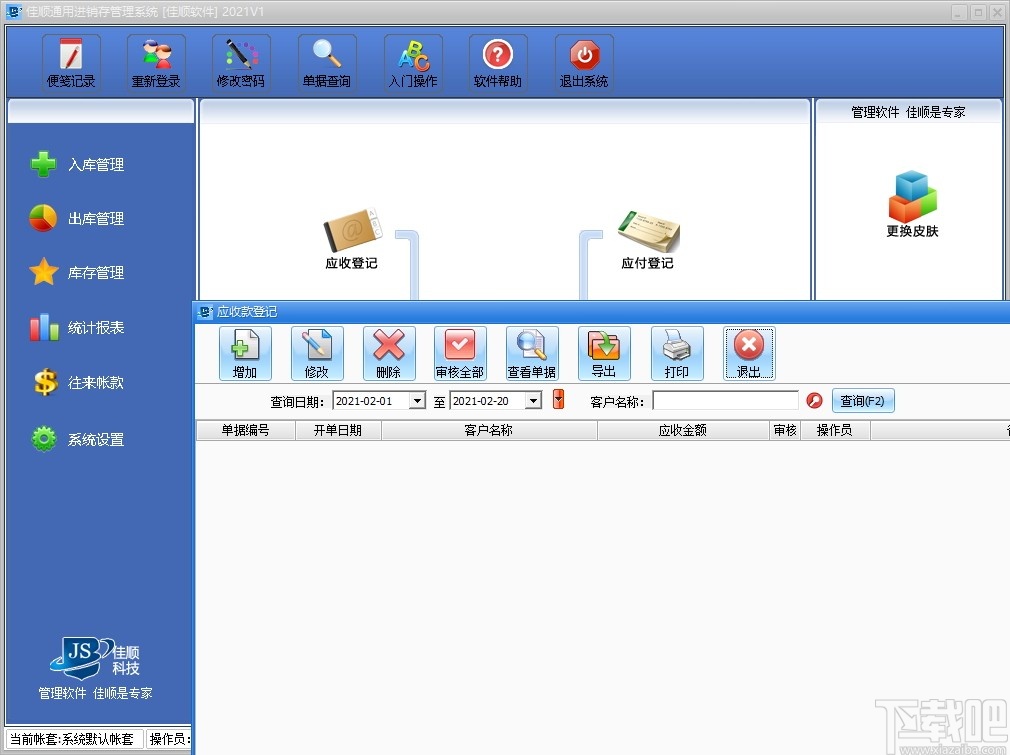Screen dimensions: 1010x755
Task: Click the 审核 column header
Action: point(785,430)
